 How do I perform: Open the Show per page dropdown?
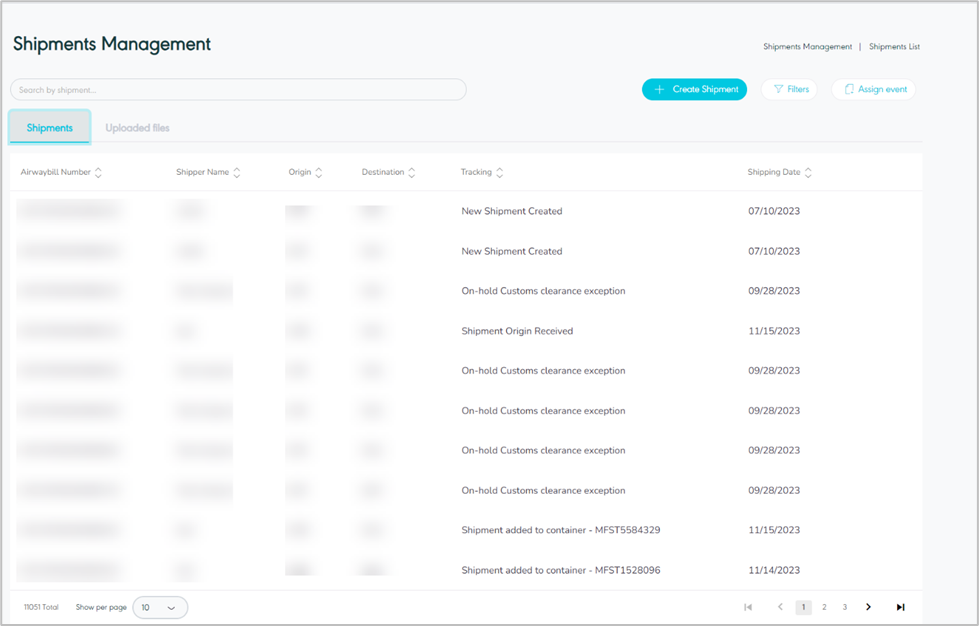(x=160, y=607)
